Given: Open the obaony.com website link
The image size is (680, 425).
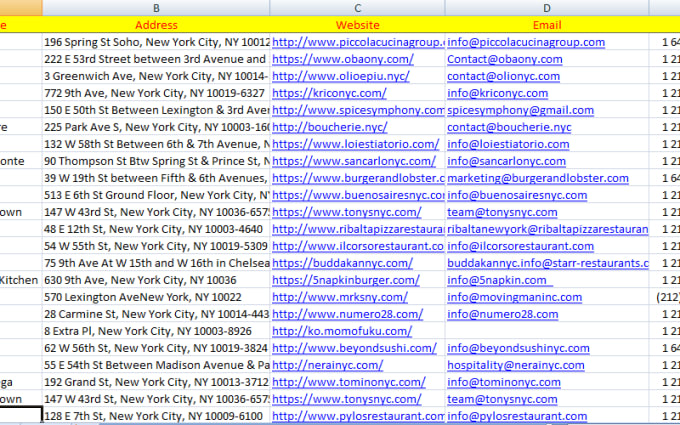Looking at the screenshot, I should (x=343, y=59).
